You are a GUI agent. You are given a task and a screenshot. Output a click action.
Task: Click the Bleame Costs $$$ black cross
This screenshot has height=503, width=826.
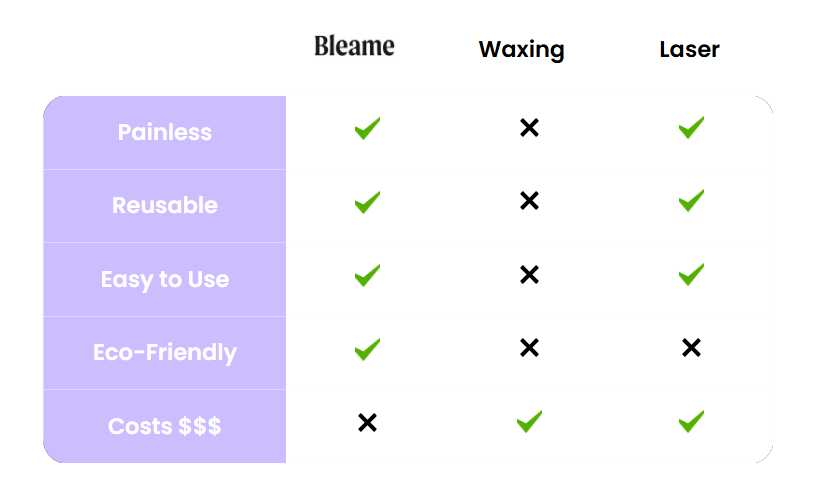click(367, 423)
